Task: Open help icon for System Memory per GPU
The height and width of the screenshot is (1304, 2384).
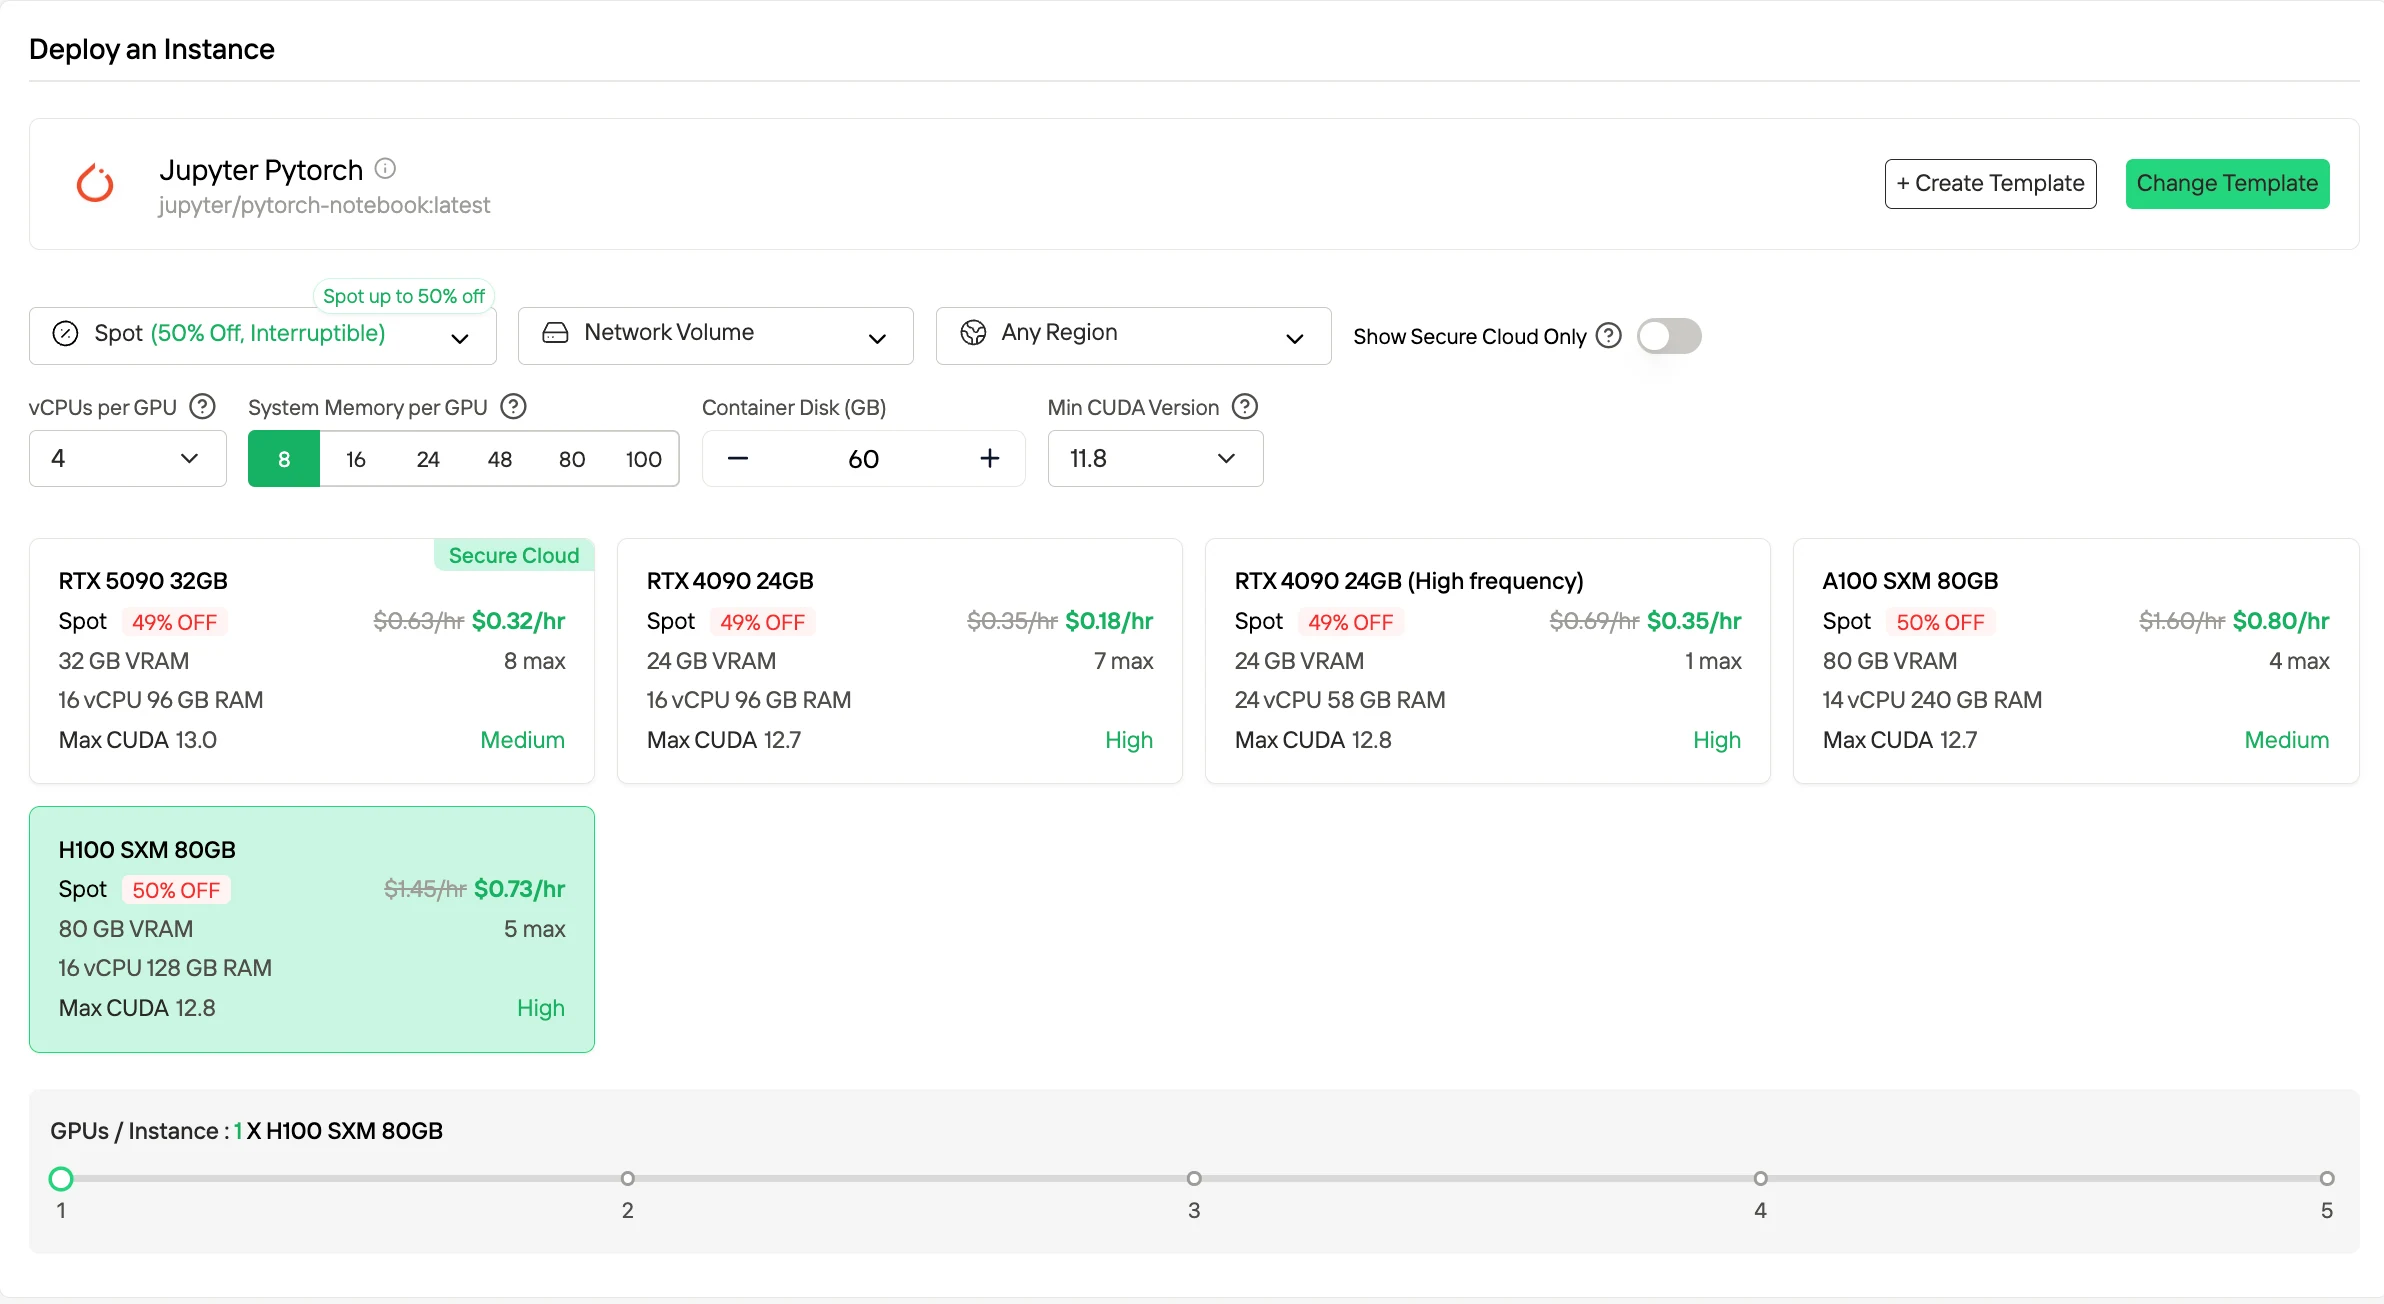Action: [x=514, y=407]
